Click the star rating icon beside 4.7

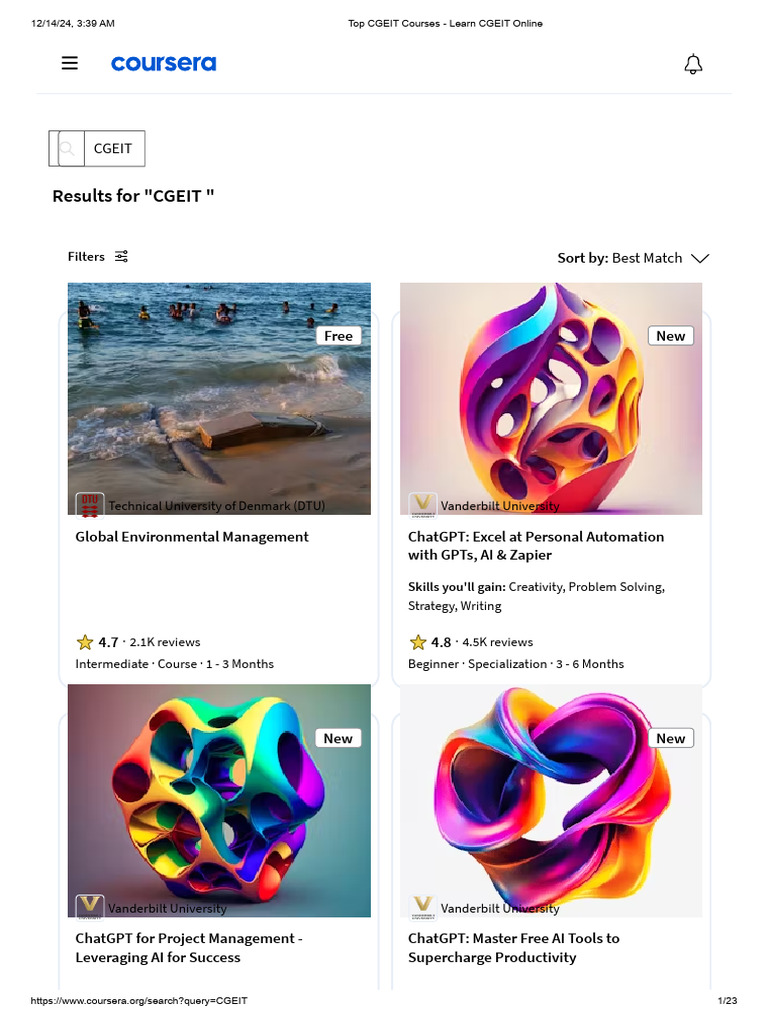click(85, 642)
